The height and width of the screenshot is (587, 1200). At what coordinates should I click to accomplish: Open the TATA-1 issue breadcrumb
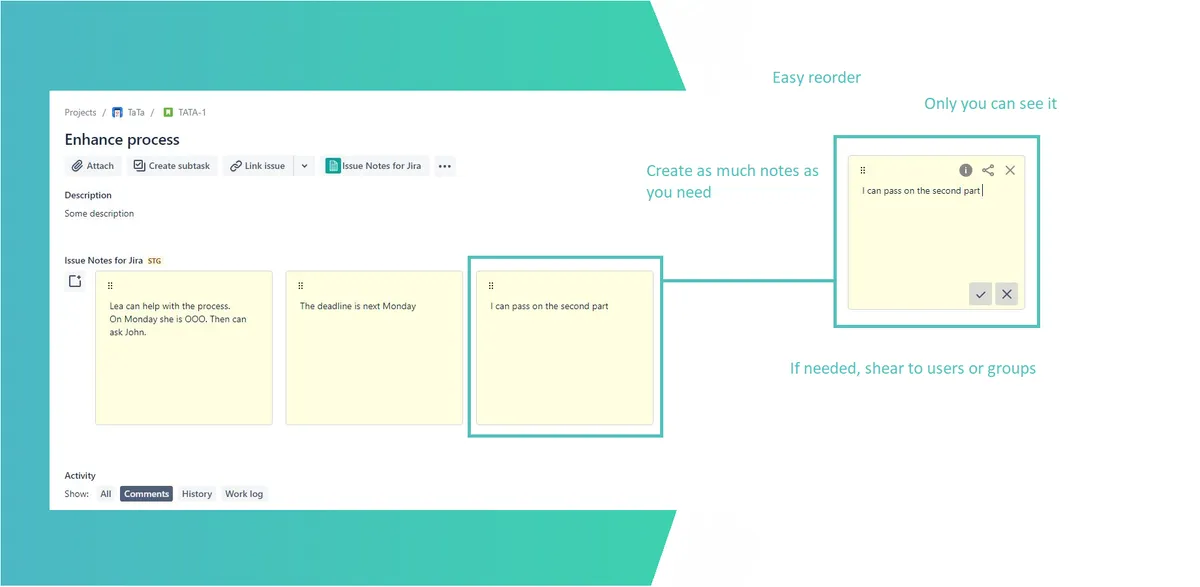pyautogui.click(x=192, y=113)
